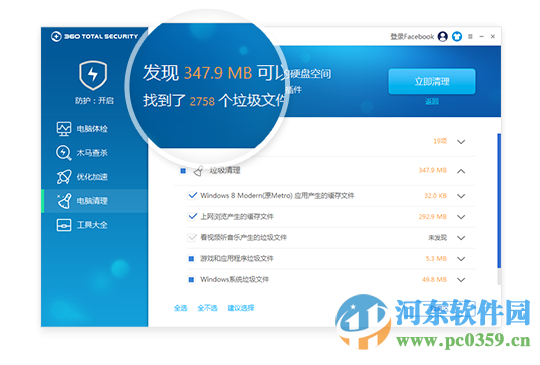Click the 立即清理 clean now button
540x365 pixels.
coord(432,82)
